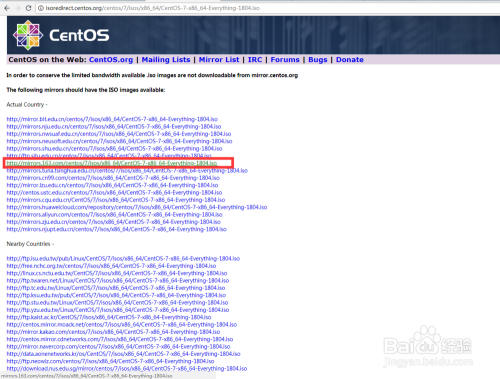Open the IRC link

pos(255,60)
